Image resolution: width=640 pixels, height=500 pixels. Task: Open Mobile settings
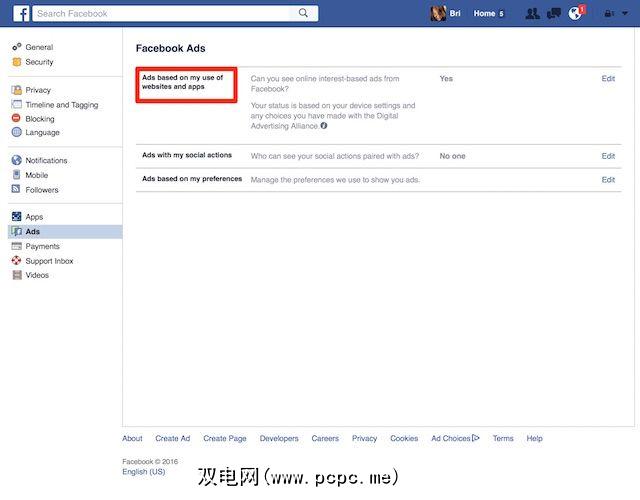(x=37, y=175)
